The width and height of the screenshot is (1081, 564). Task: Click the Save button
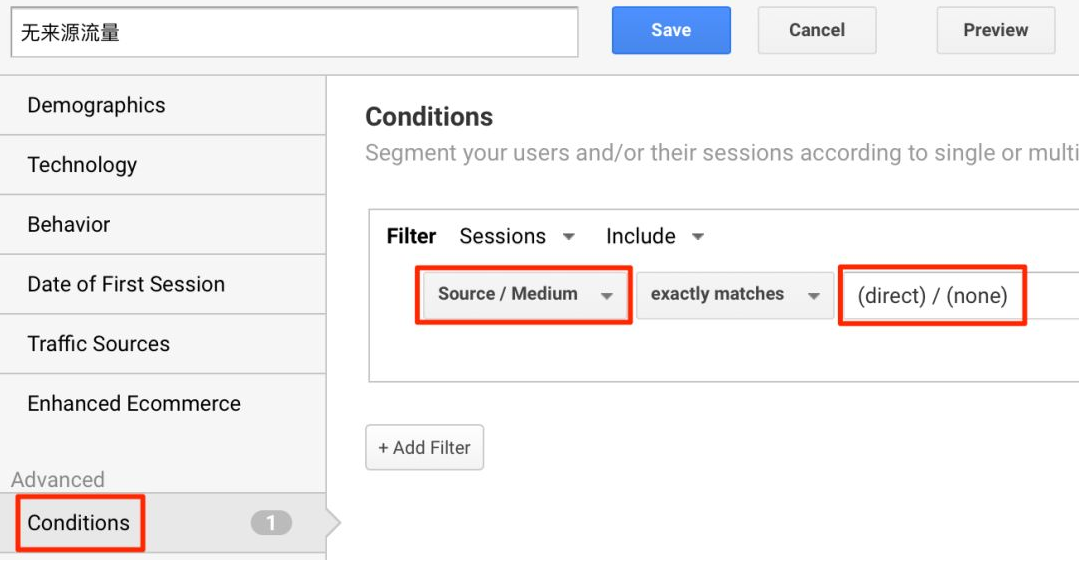(670, 30)
